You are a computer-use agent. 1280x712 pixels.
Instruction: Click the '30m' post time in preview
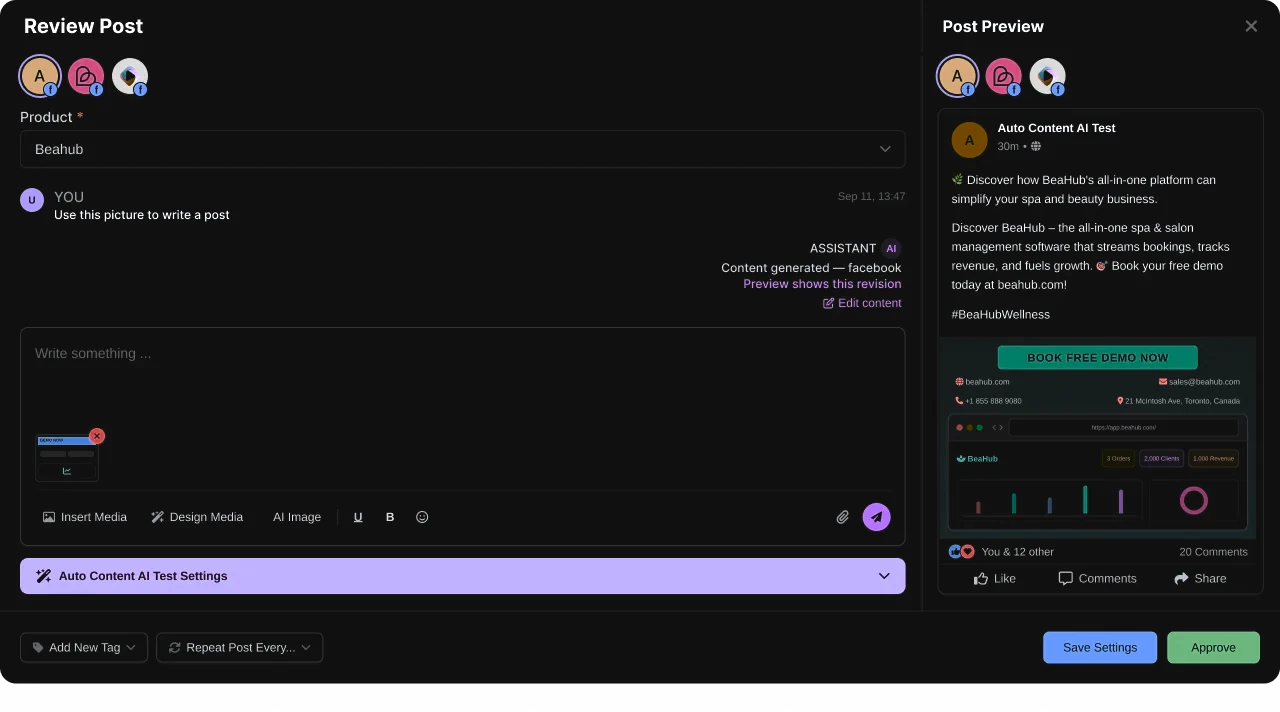1008,146
